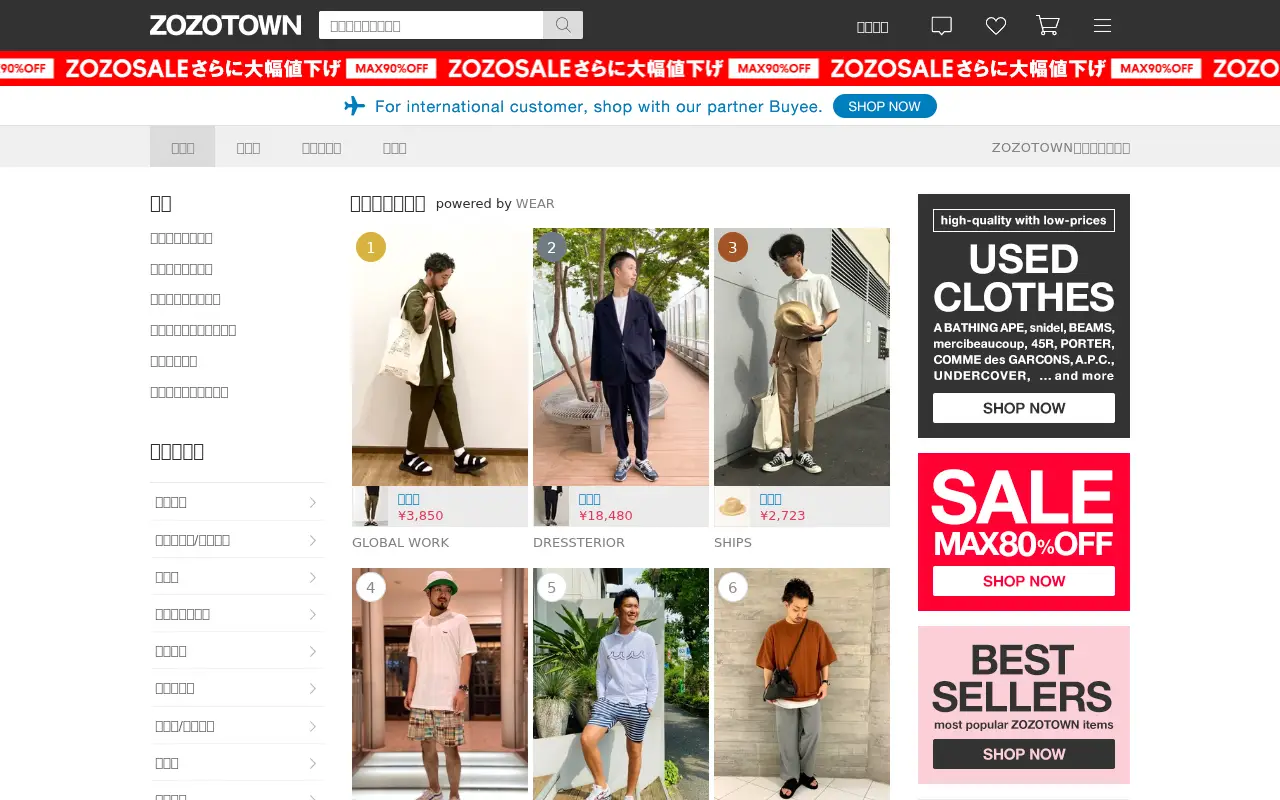Image resolution: width=1280 pixels, height=800 pixels.
Task: Click the blue Buyee SHOP NOW button
Action: pos(885,106)
